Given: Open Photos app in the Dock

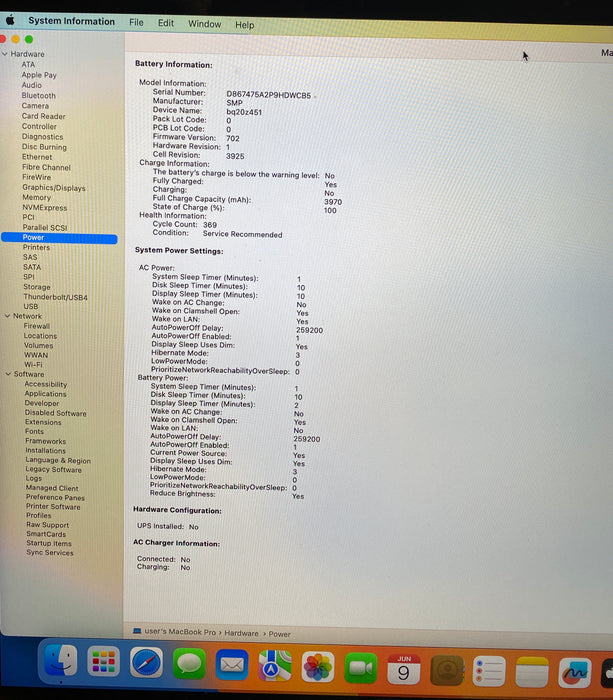Looking at the screenshot, I should pos(317,667).
